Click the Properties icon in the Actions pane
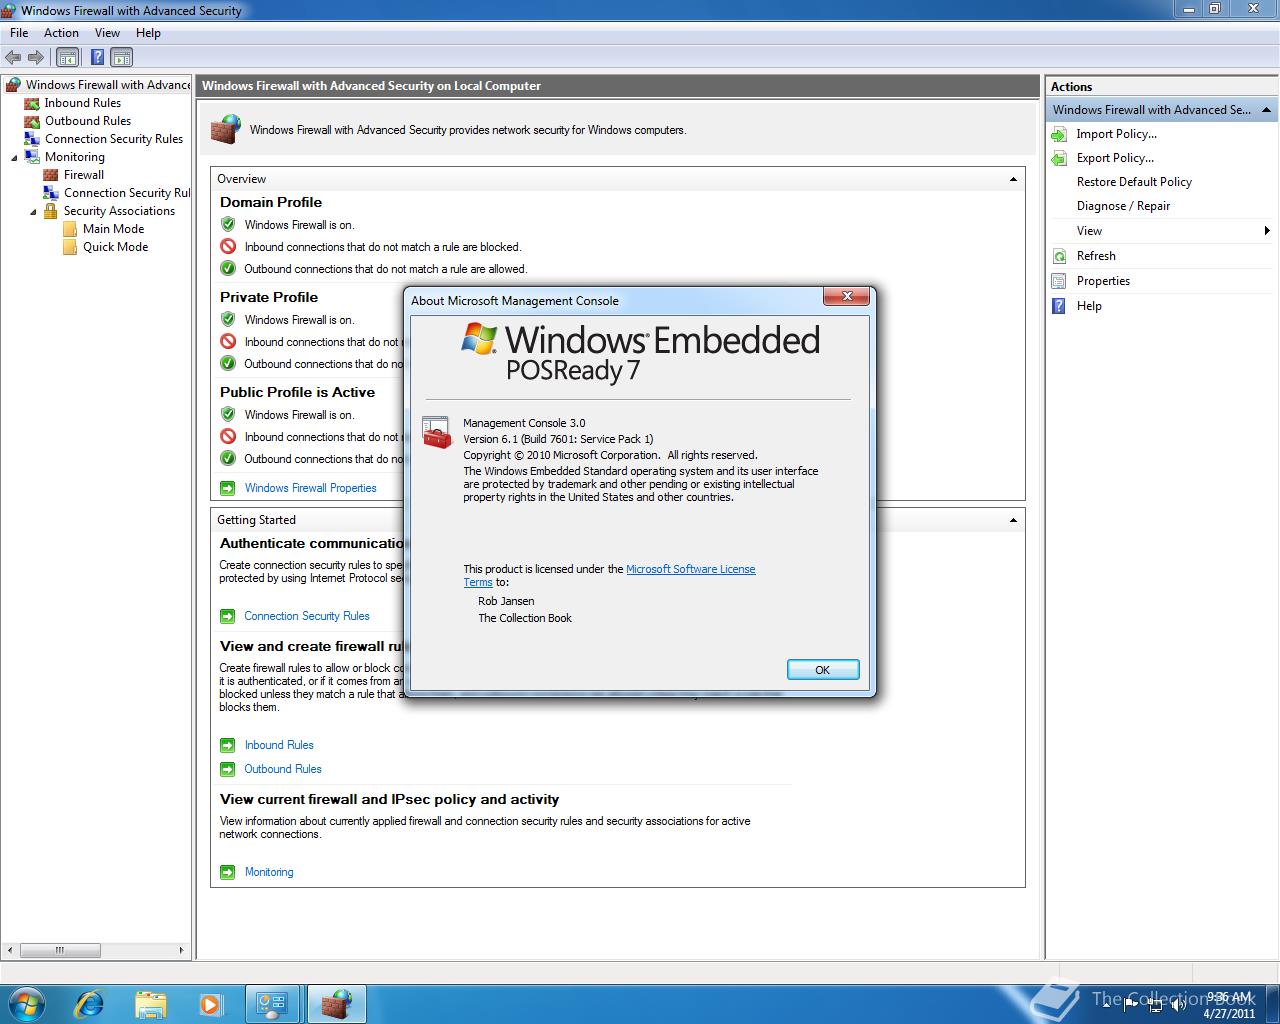The image size is (1280, 1024). (1059, 281)
